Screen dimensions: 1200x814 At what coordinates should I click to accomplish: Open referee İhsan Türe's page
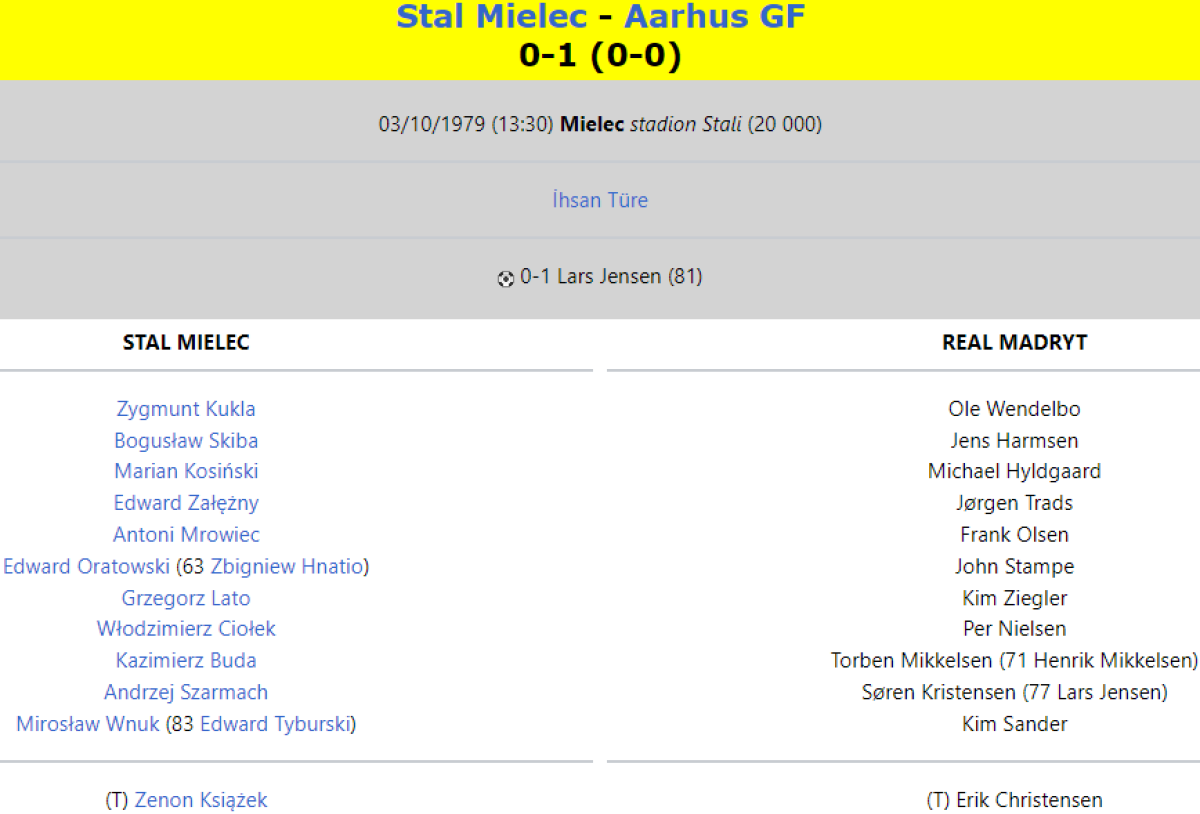600,200
